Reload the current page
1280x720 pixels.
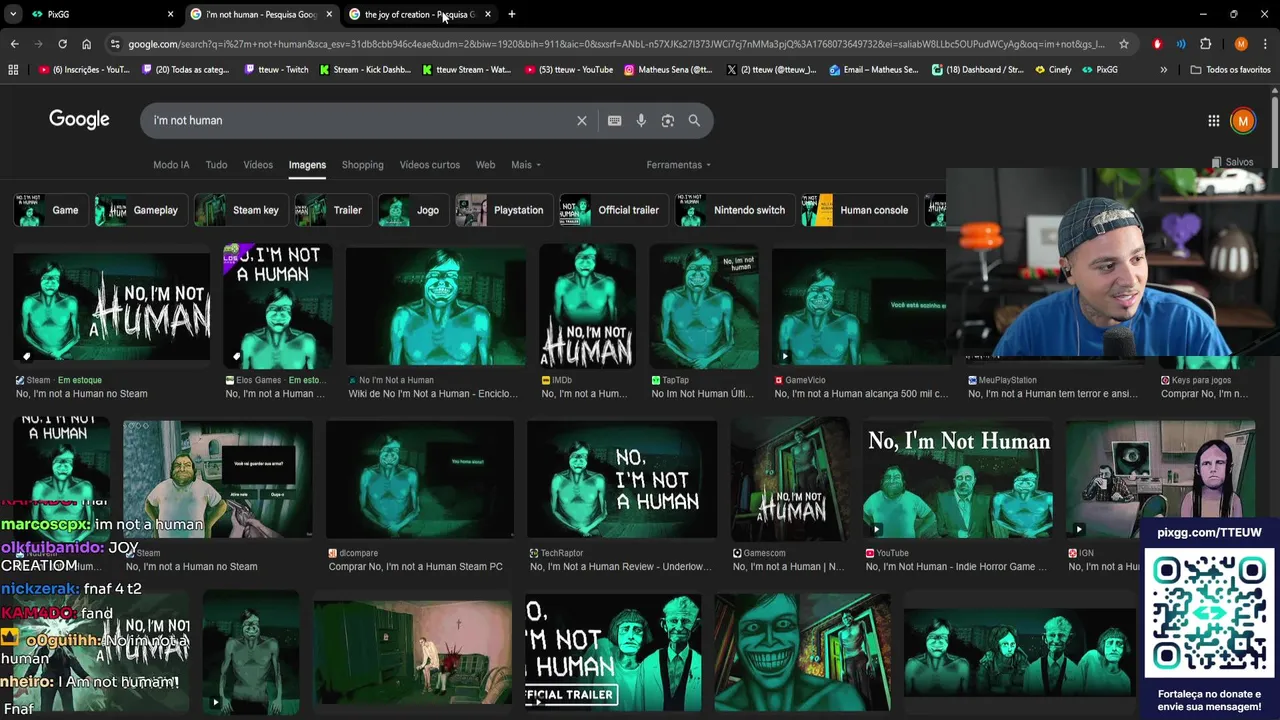point(62,44)
